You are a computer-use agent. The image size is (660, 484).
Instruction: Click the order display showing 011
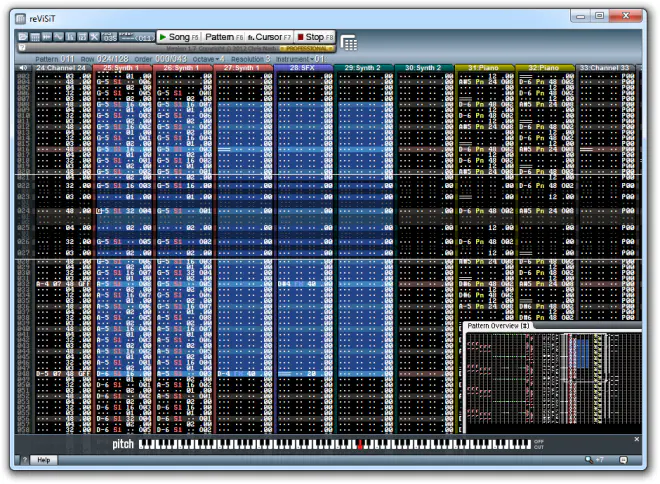[x=137, y=37]
